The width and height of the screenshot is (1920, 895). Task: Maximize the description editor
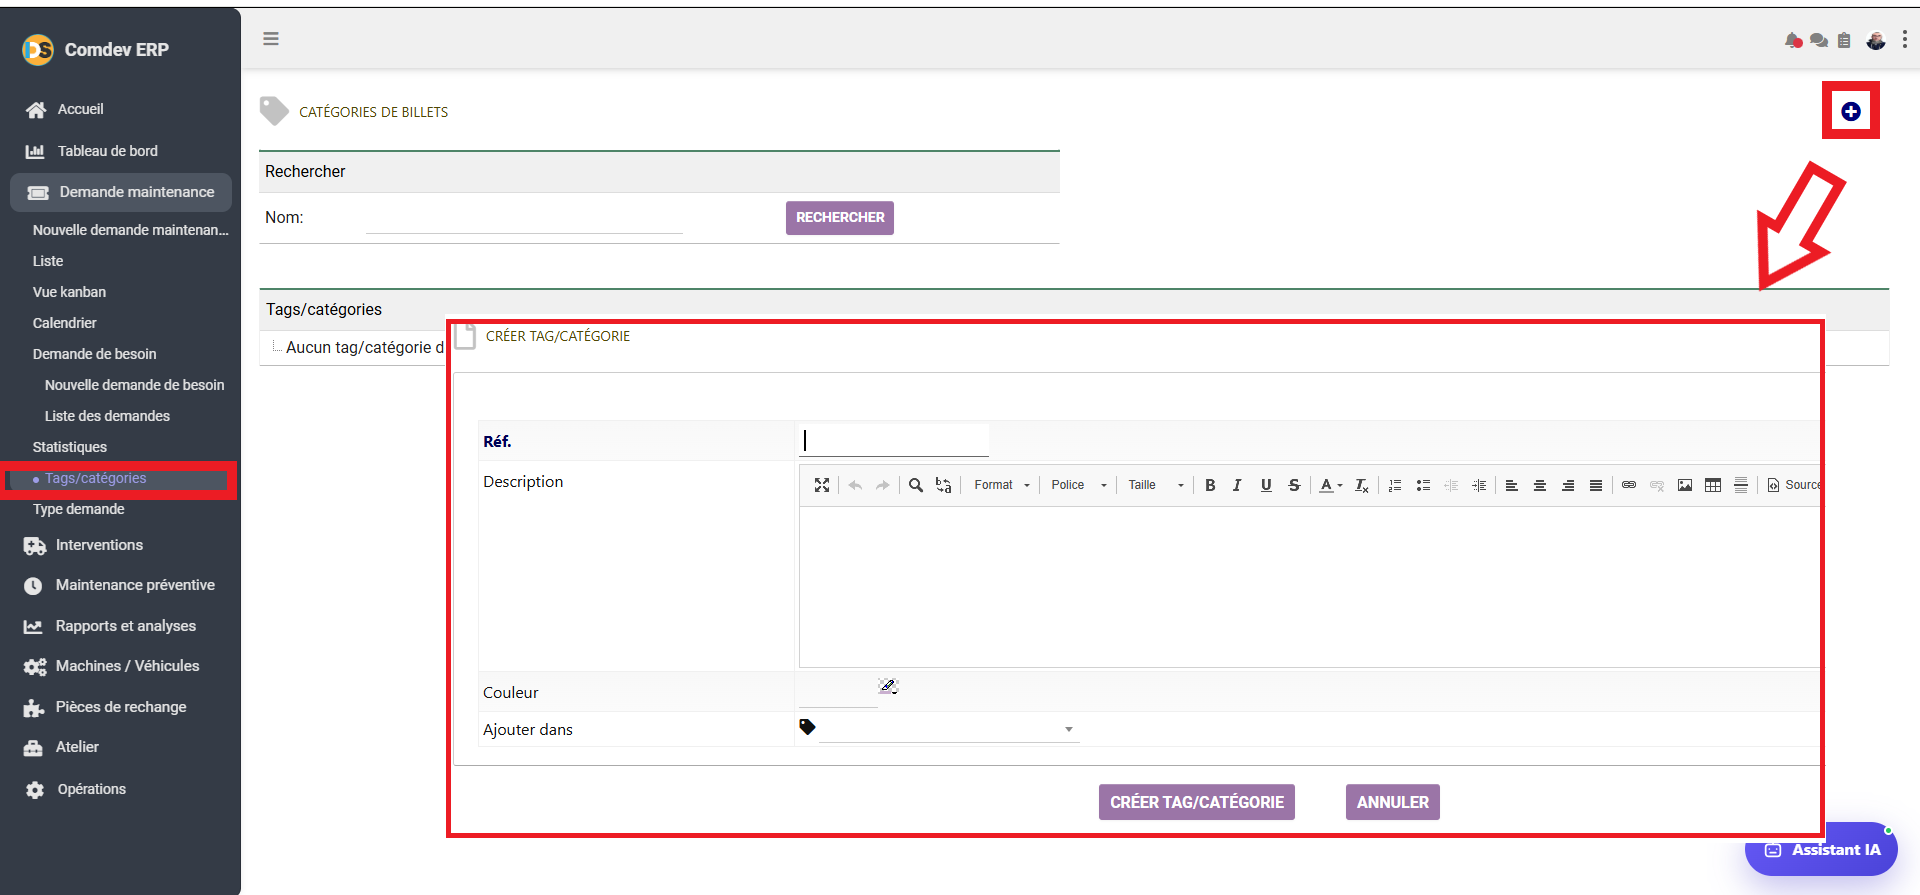(x=822, y=485)
